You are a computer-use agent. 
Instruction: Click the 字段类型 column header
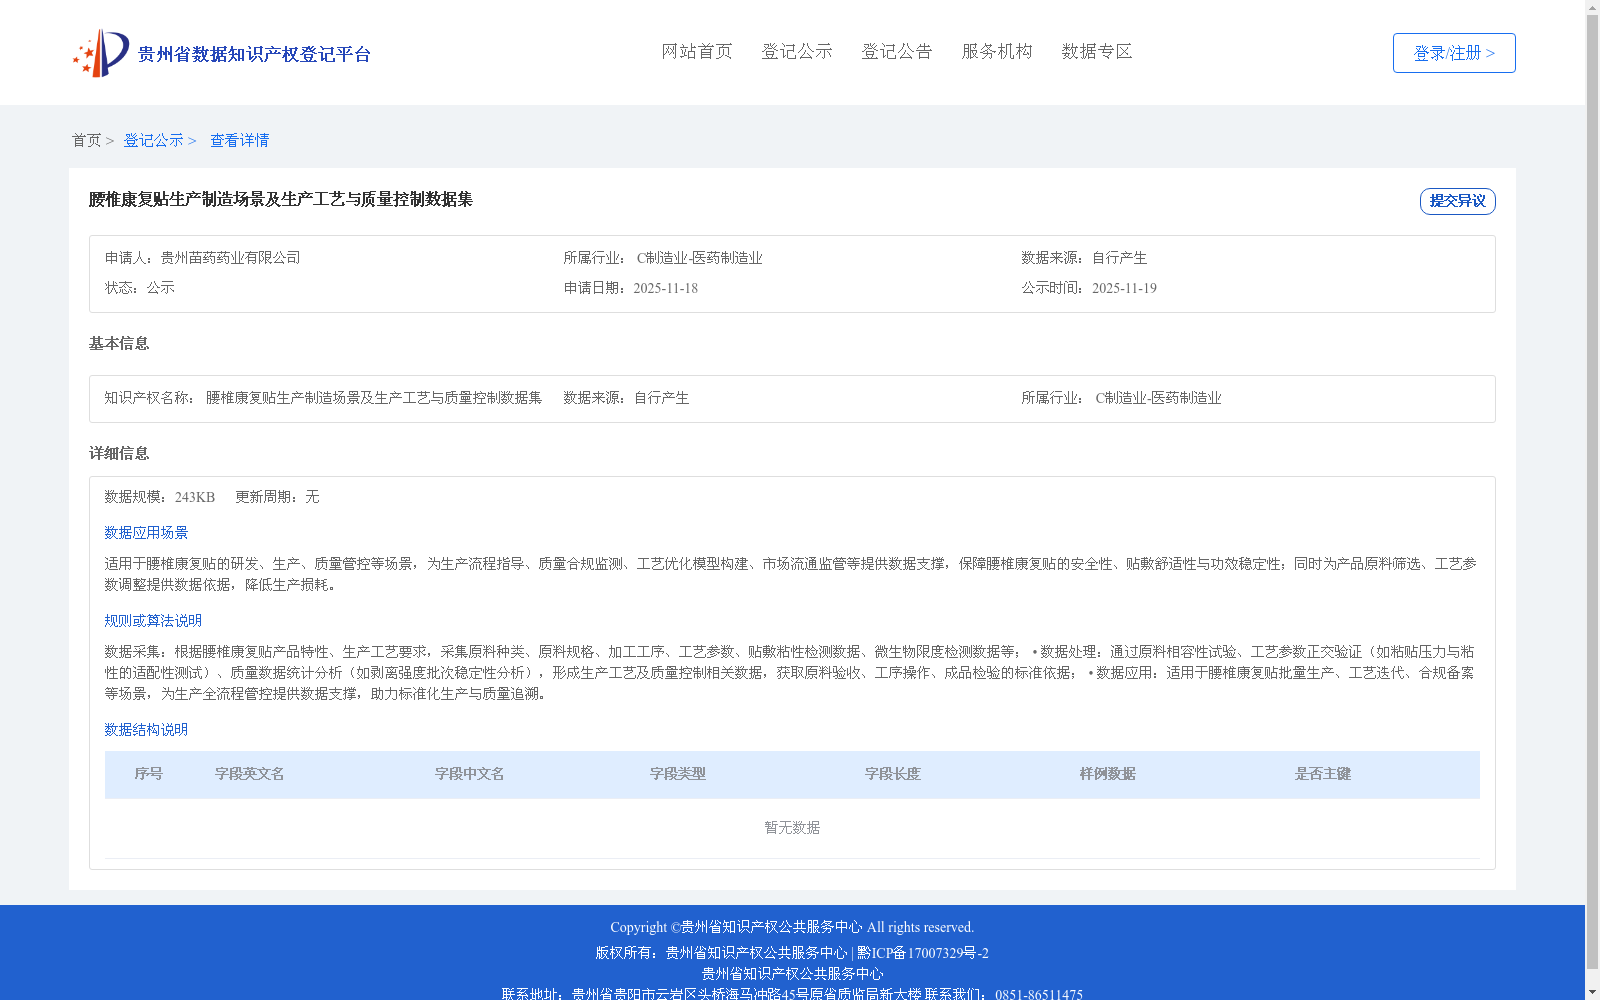tap(678, 774)
